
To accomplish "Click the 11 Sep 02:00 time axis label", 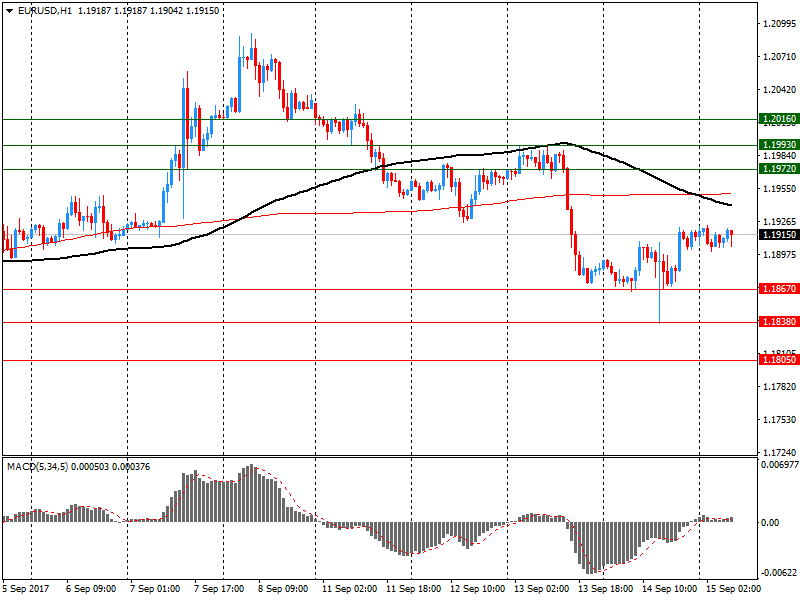I will point(349,589).
